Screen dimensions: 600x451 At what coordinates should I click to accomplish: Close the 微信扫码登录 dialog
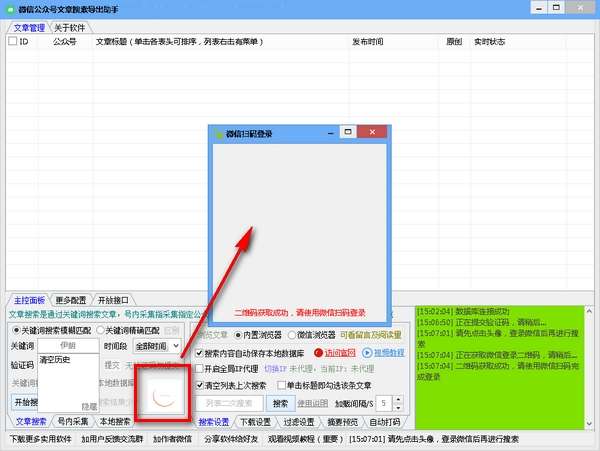point(372,132)
